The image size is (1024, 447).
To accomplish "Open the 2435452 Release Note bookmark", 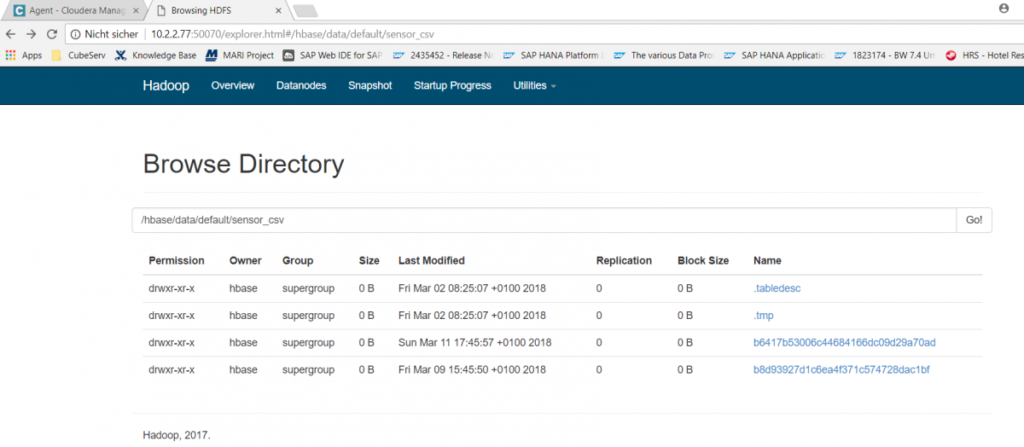I will point(443,56).
